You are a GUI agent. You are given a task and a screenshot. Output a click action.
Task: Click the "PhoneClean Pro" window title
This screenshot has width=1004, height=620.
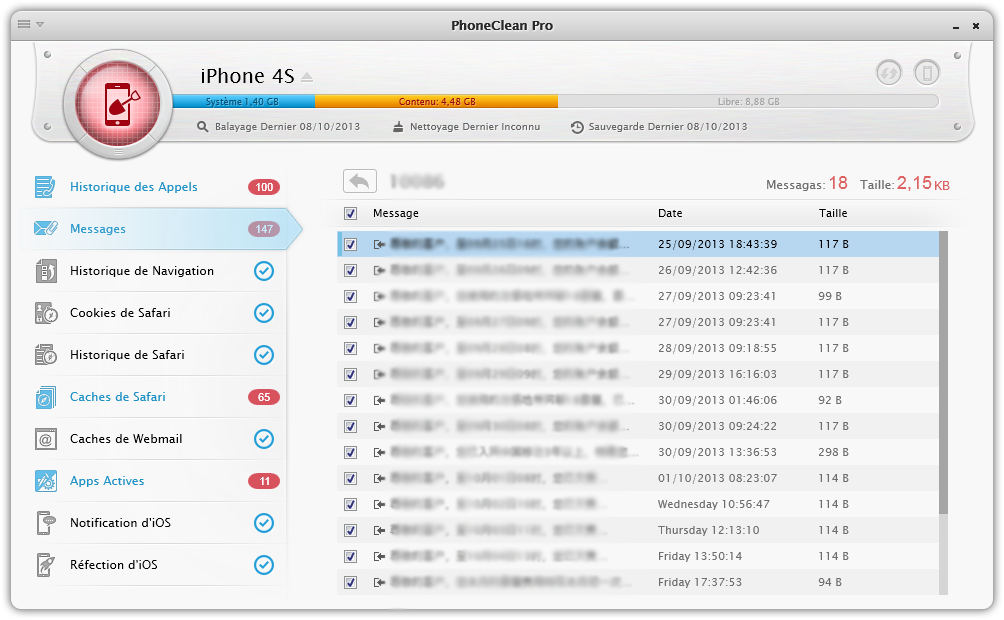pos(502,26)
